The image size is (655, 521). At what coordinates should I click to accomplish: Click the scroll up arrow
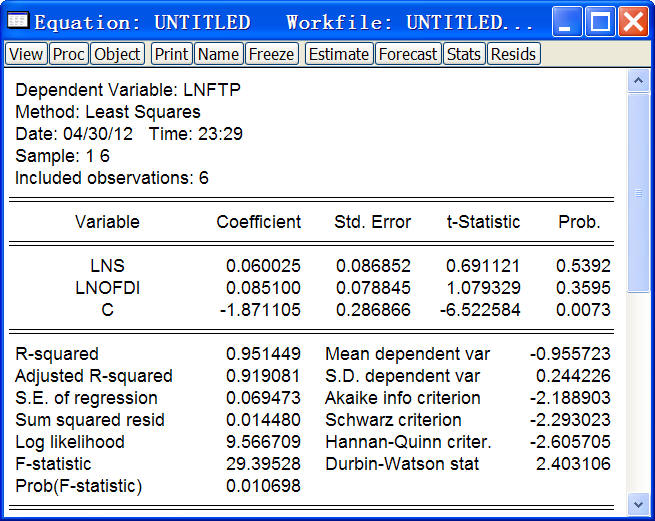point(638,80)
